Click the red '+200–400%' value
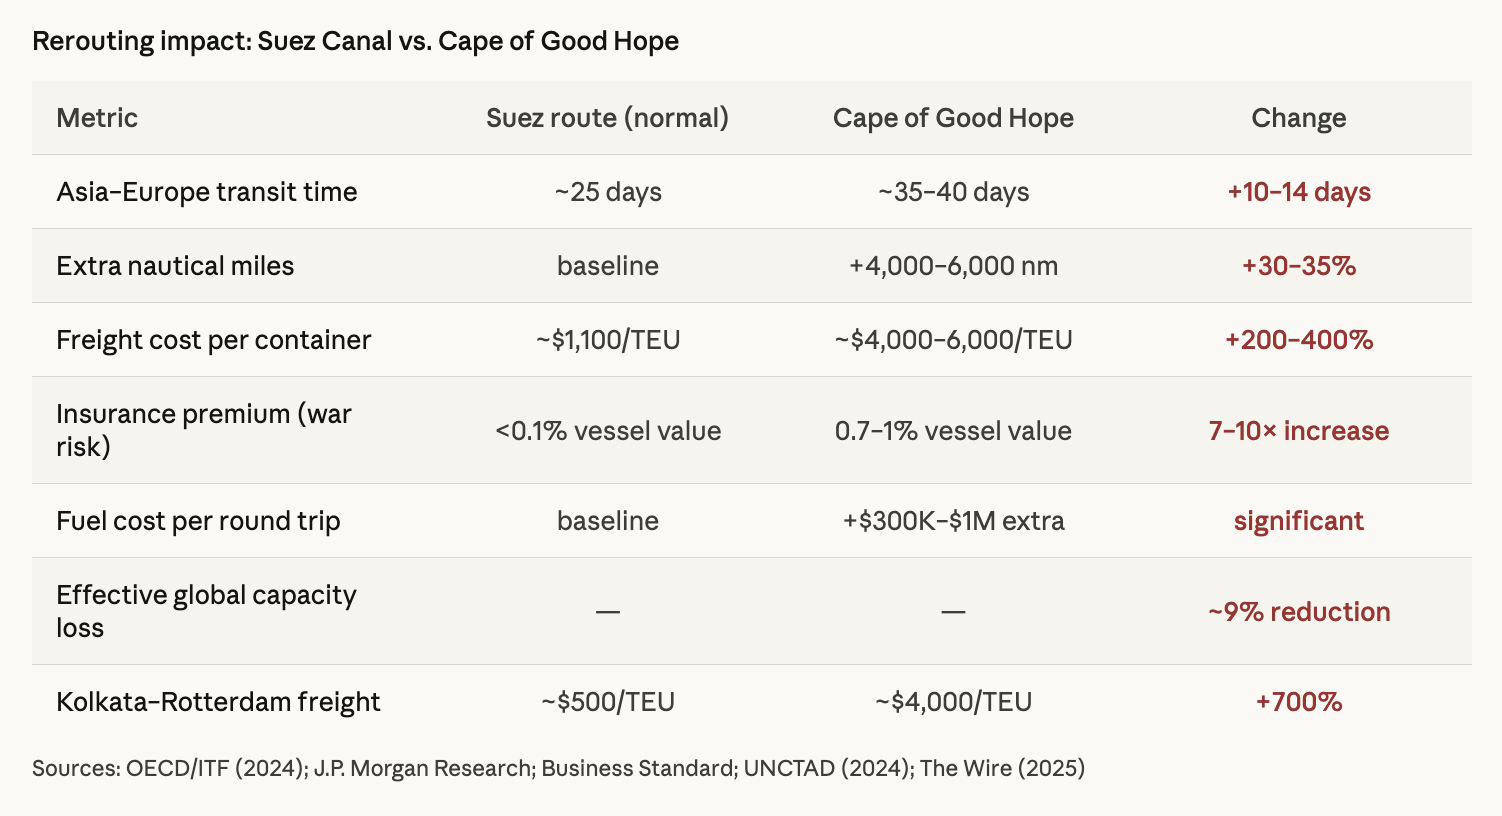The width and height of the screenshot is (1502, 816). pos(1298,340)
